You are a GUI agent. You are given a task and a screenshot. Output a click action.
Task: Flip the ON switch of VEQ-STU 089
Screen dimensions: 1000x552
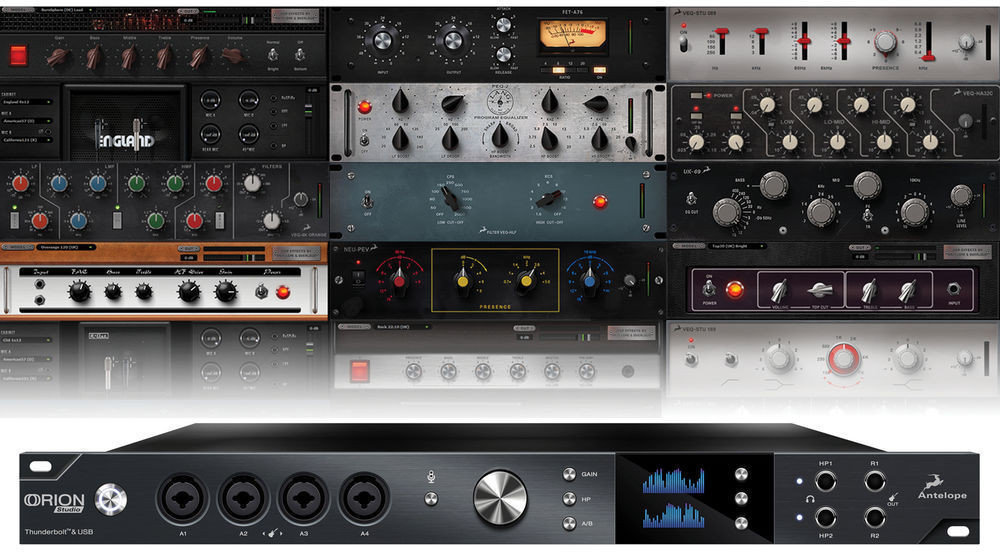(684, 44)
